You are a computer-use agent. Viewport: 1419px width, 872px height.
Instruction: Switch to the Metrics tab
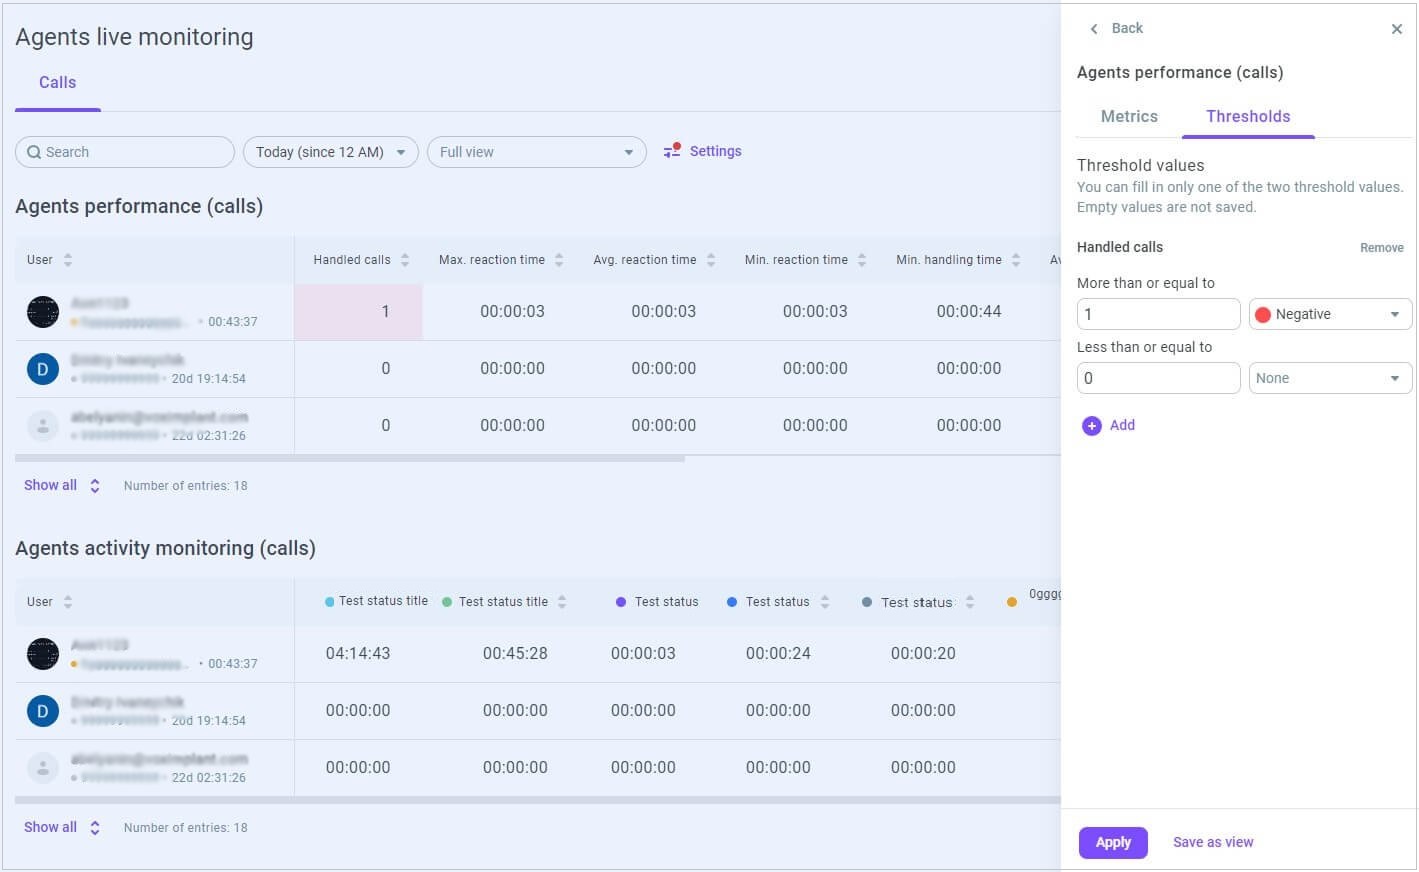(x=1129, y=117)
